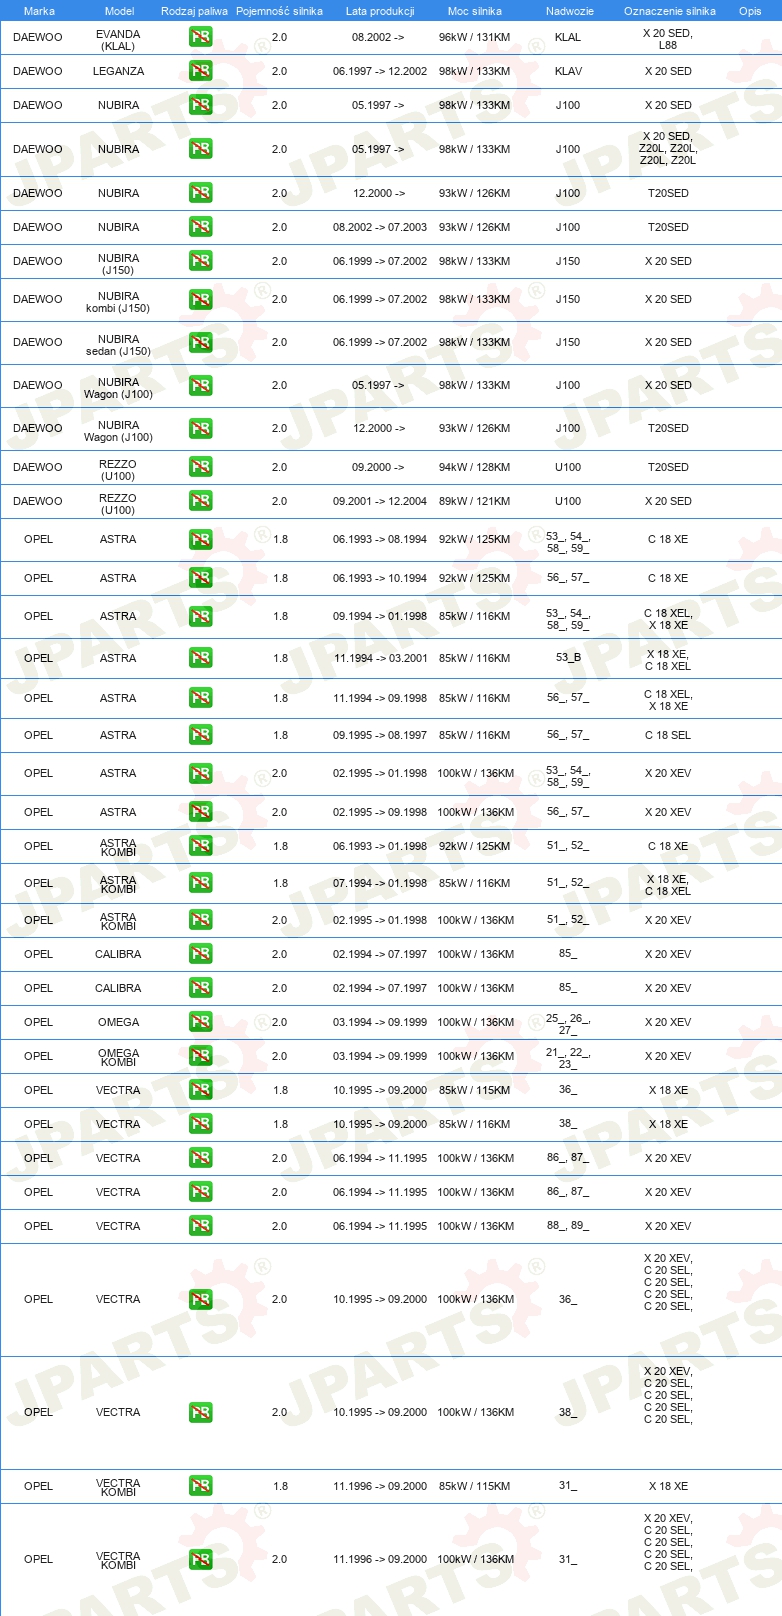Select the KLAV body cell

coord(568,71)
